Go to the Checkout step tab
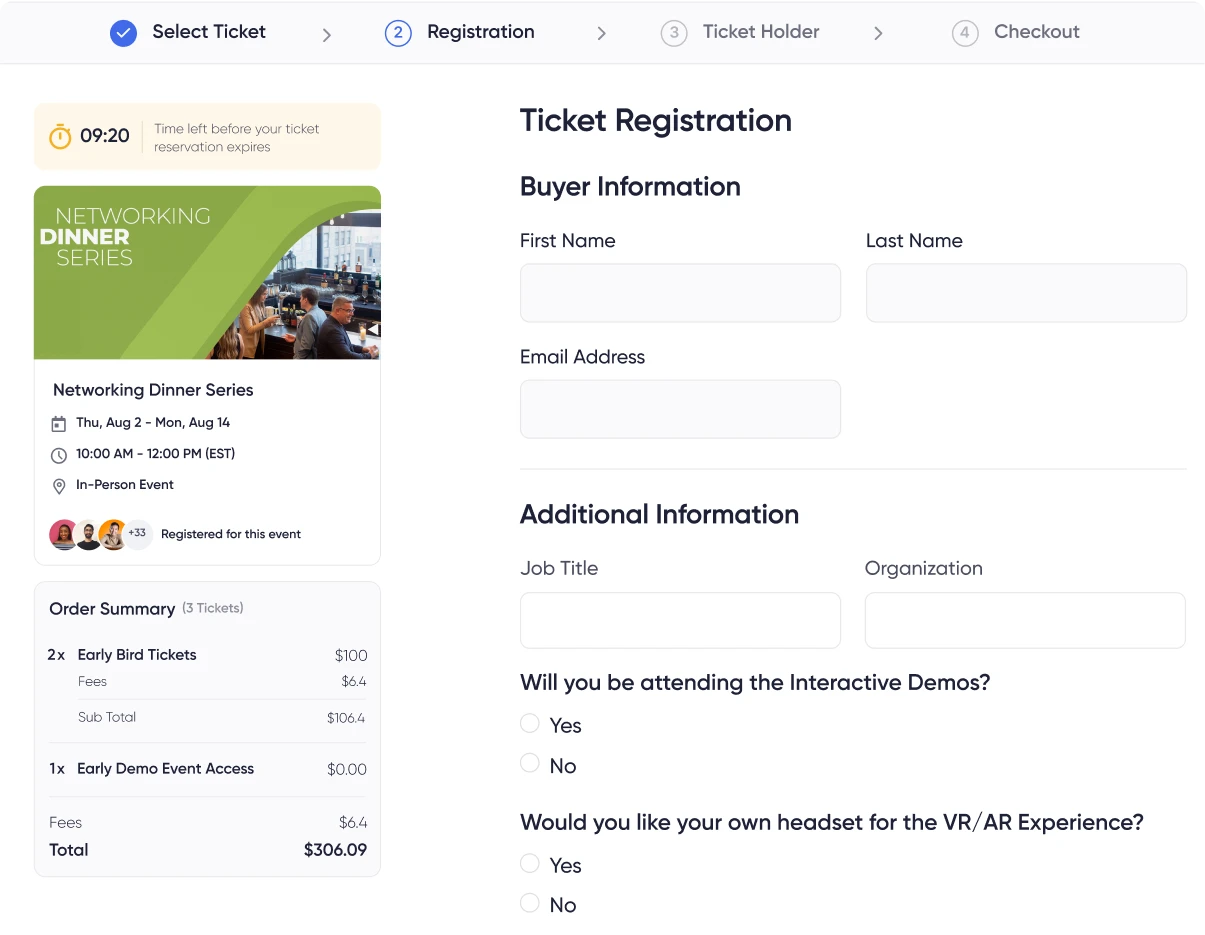This screenshot has height=935, width=1205. (x=1016, y=32)
